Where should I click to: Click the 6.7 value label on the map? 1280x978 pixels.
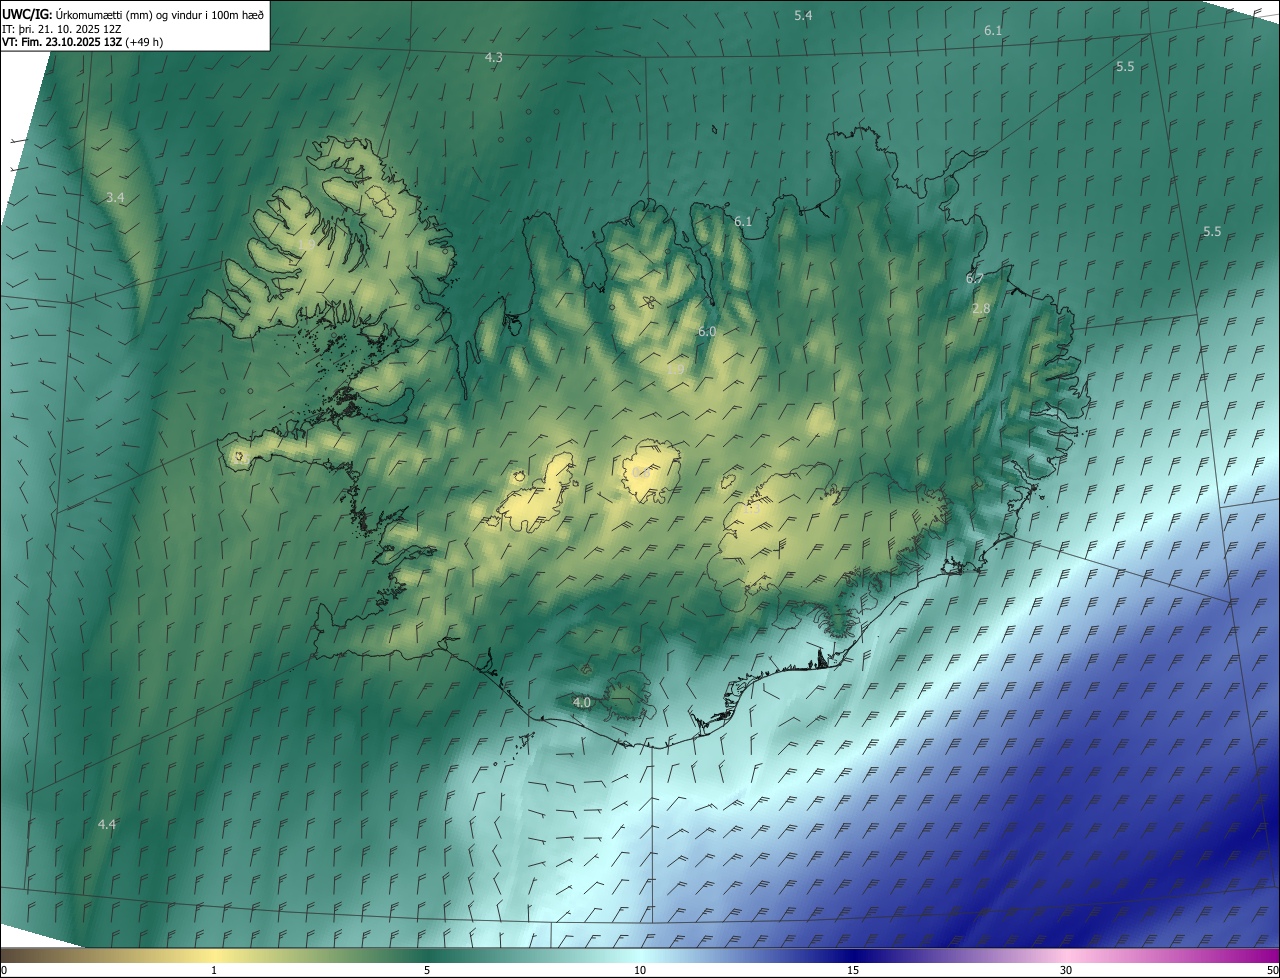tap(974, 278)
